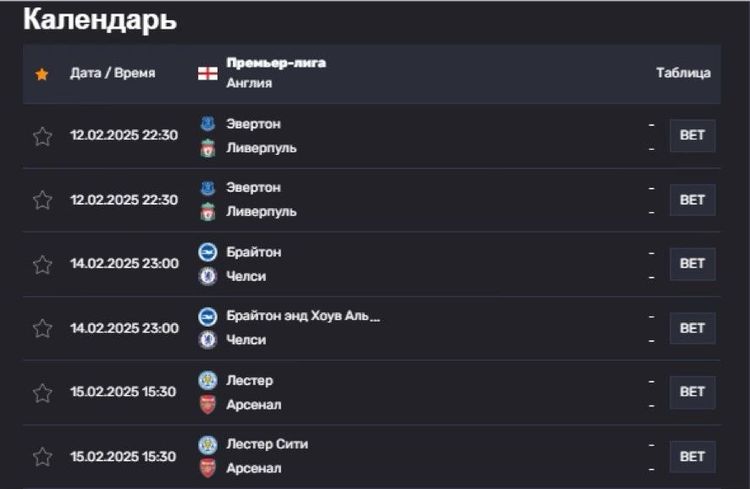Click the Leicester City crest beside "Лестер Сити"
This screenshot has height=489, width=750.
click(208, 445)
